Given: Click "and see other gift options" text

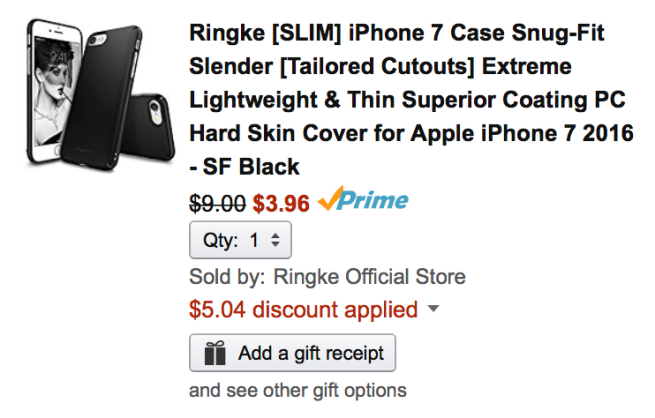Looking at the screenshot, I should point(297,389).
